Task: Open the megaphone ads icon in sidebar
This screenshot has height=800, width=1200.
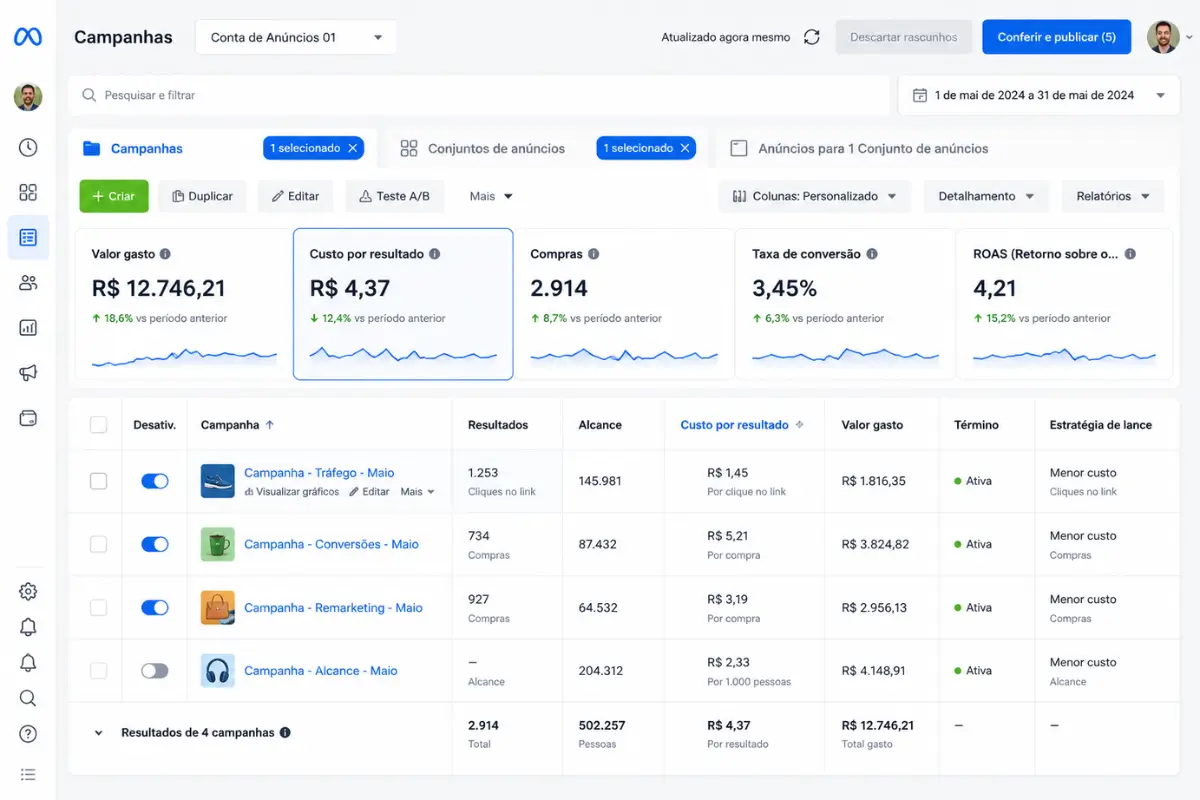Action: [x=28, y=373]
